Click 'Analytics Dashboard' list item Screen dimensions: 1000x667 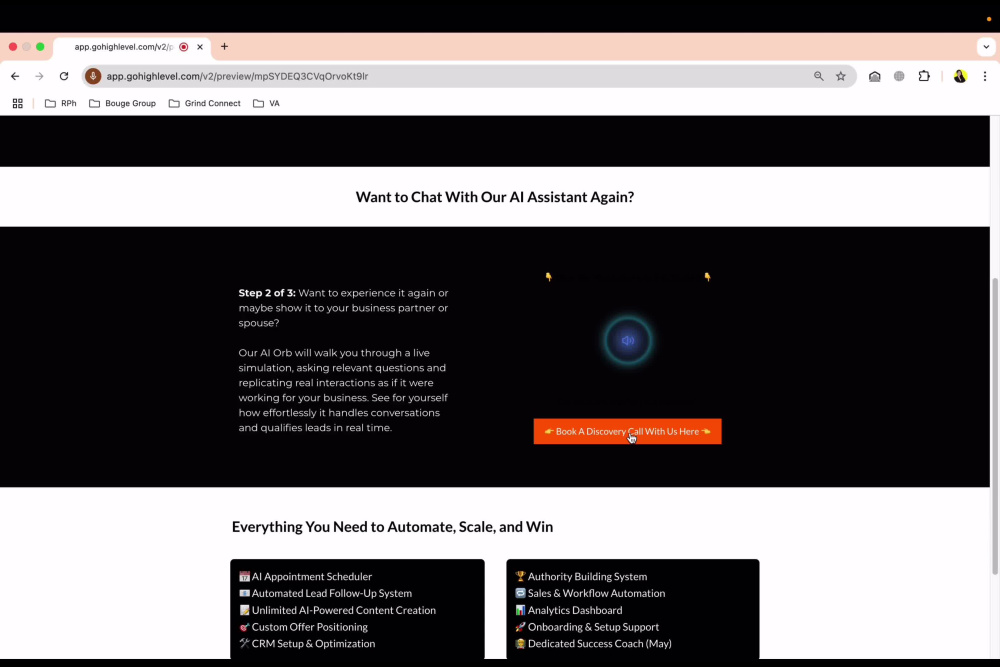[x=569, y=610]
